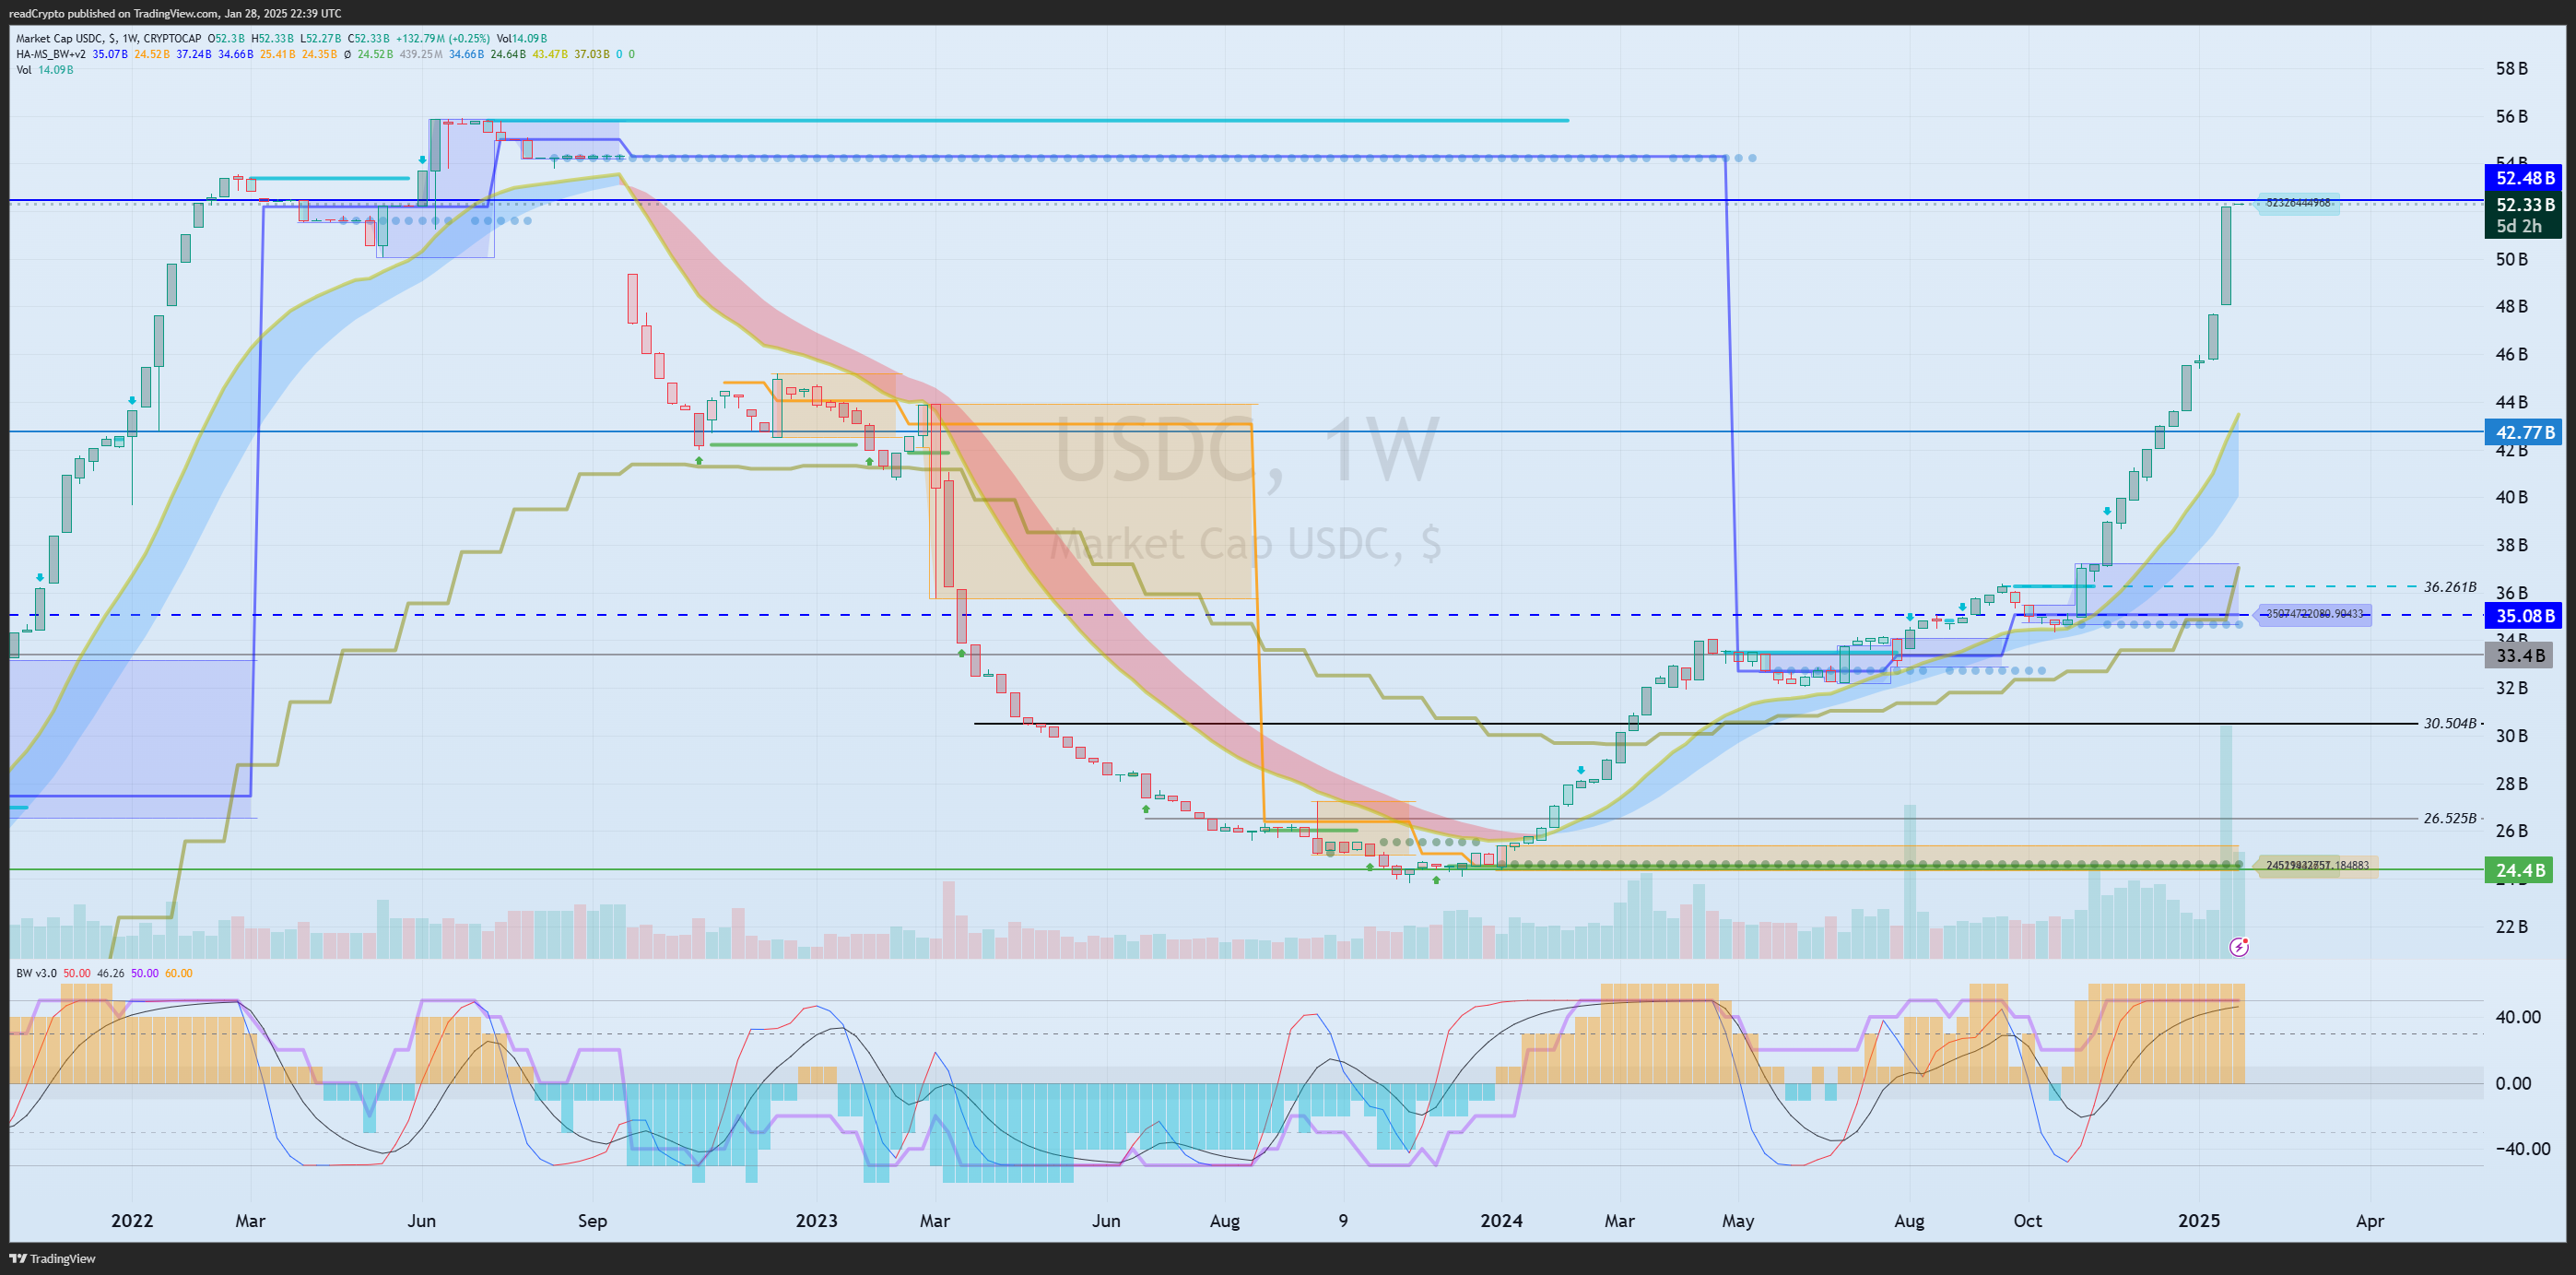Click the pink lightning bolt event icon
This screenshot has height=1275, width=2576.
click(x=2239, y=946)
